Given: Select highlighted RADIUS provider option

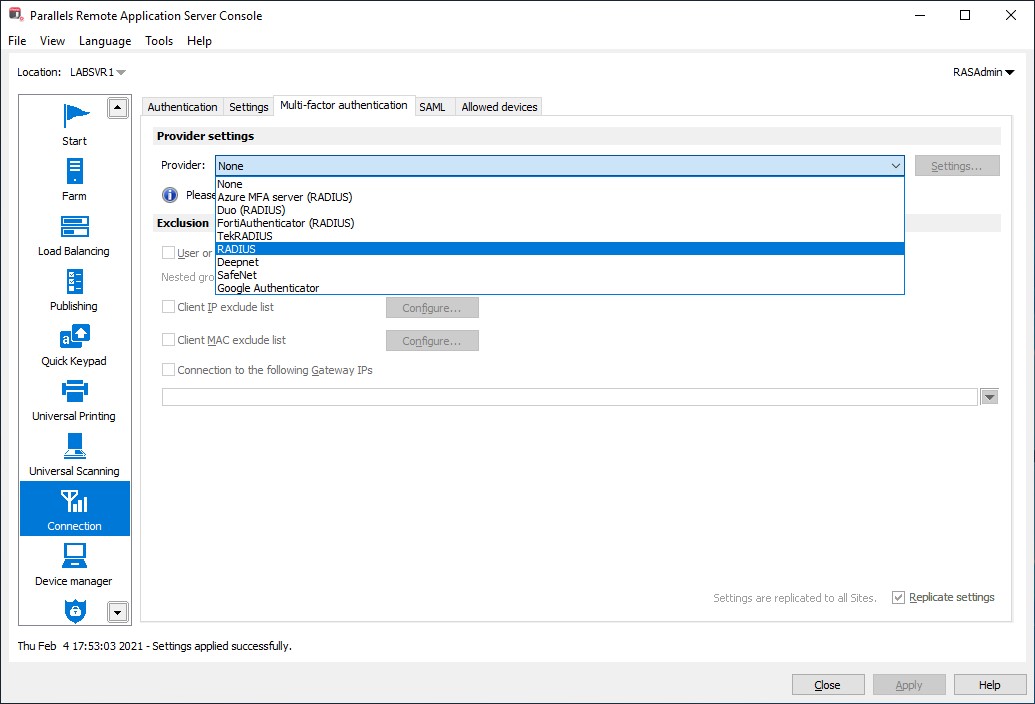Looking at the screenshot, I should (560, 249).
